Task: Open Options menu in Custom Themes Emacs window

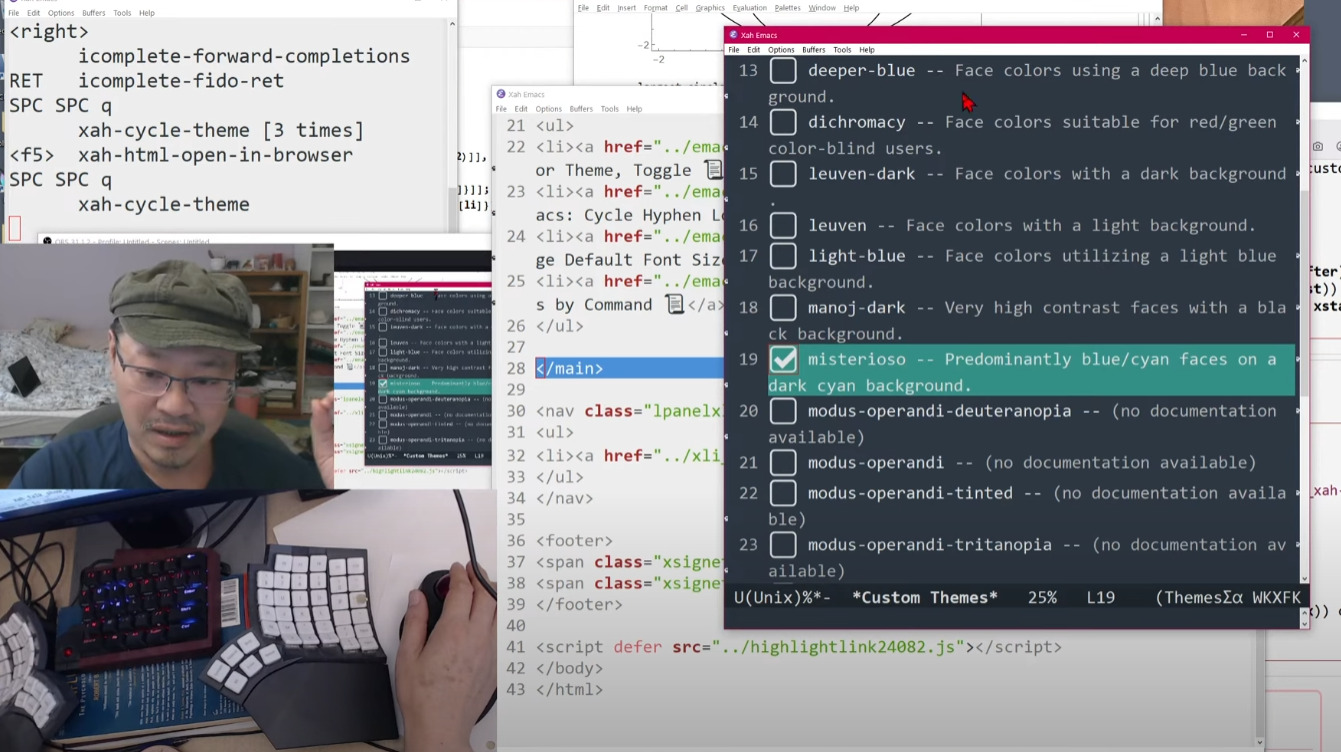Action: [x=781, y=49]
